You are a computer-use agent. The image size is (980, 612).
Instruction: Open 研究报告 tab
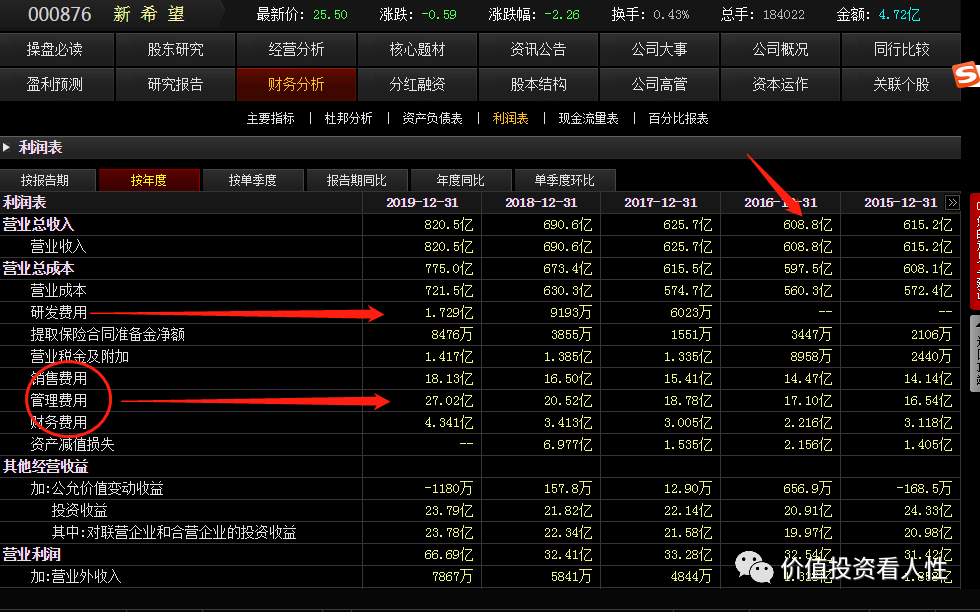click(x=176, y=84)
